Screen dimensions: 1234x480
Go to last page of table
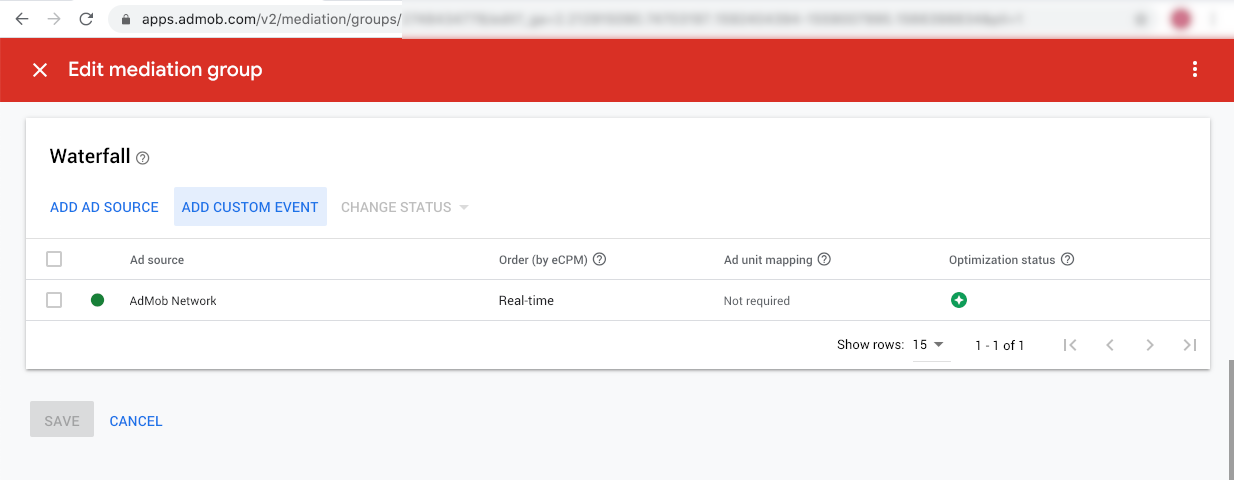click(1190, 345)
